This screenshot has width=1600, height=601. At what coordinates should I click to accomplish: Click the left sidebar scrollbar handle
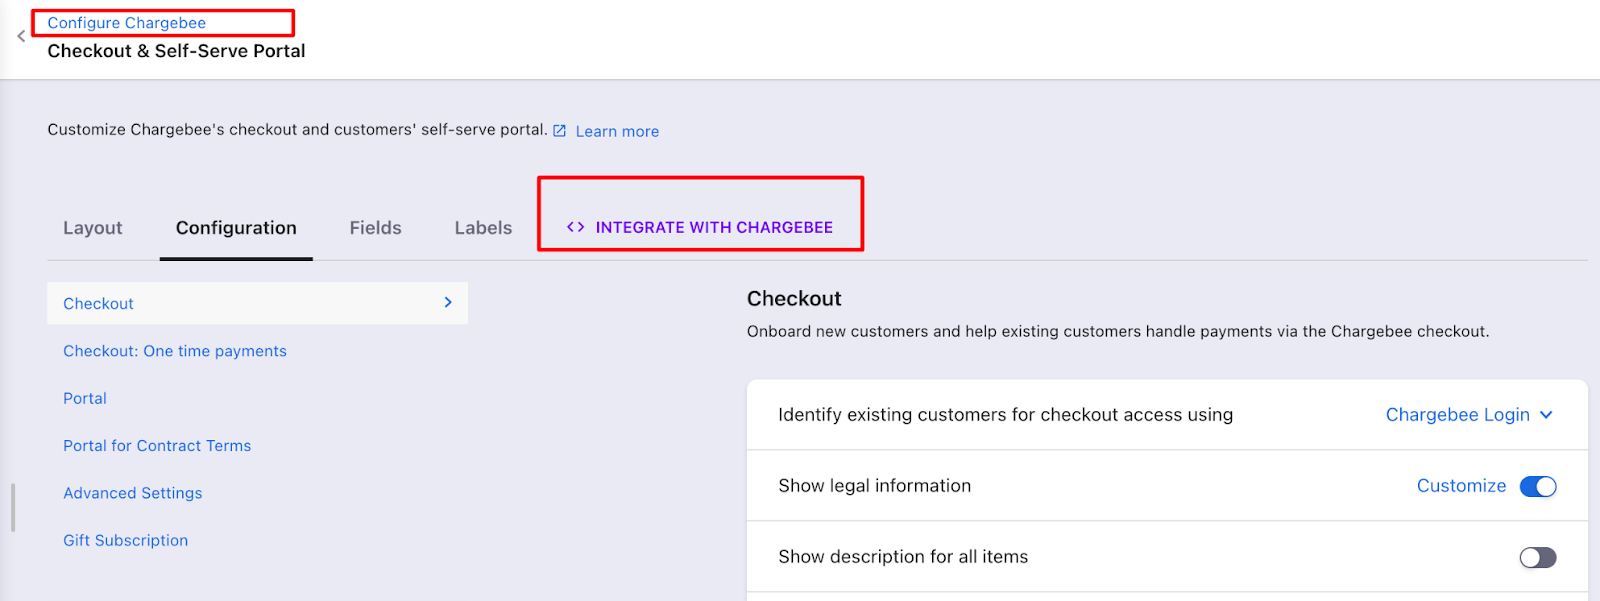coord(13,508)
